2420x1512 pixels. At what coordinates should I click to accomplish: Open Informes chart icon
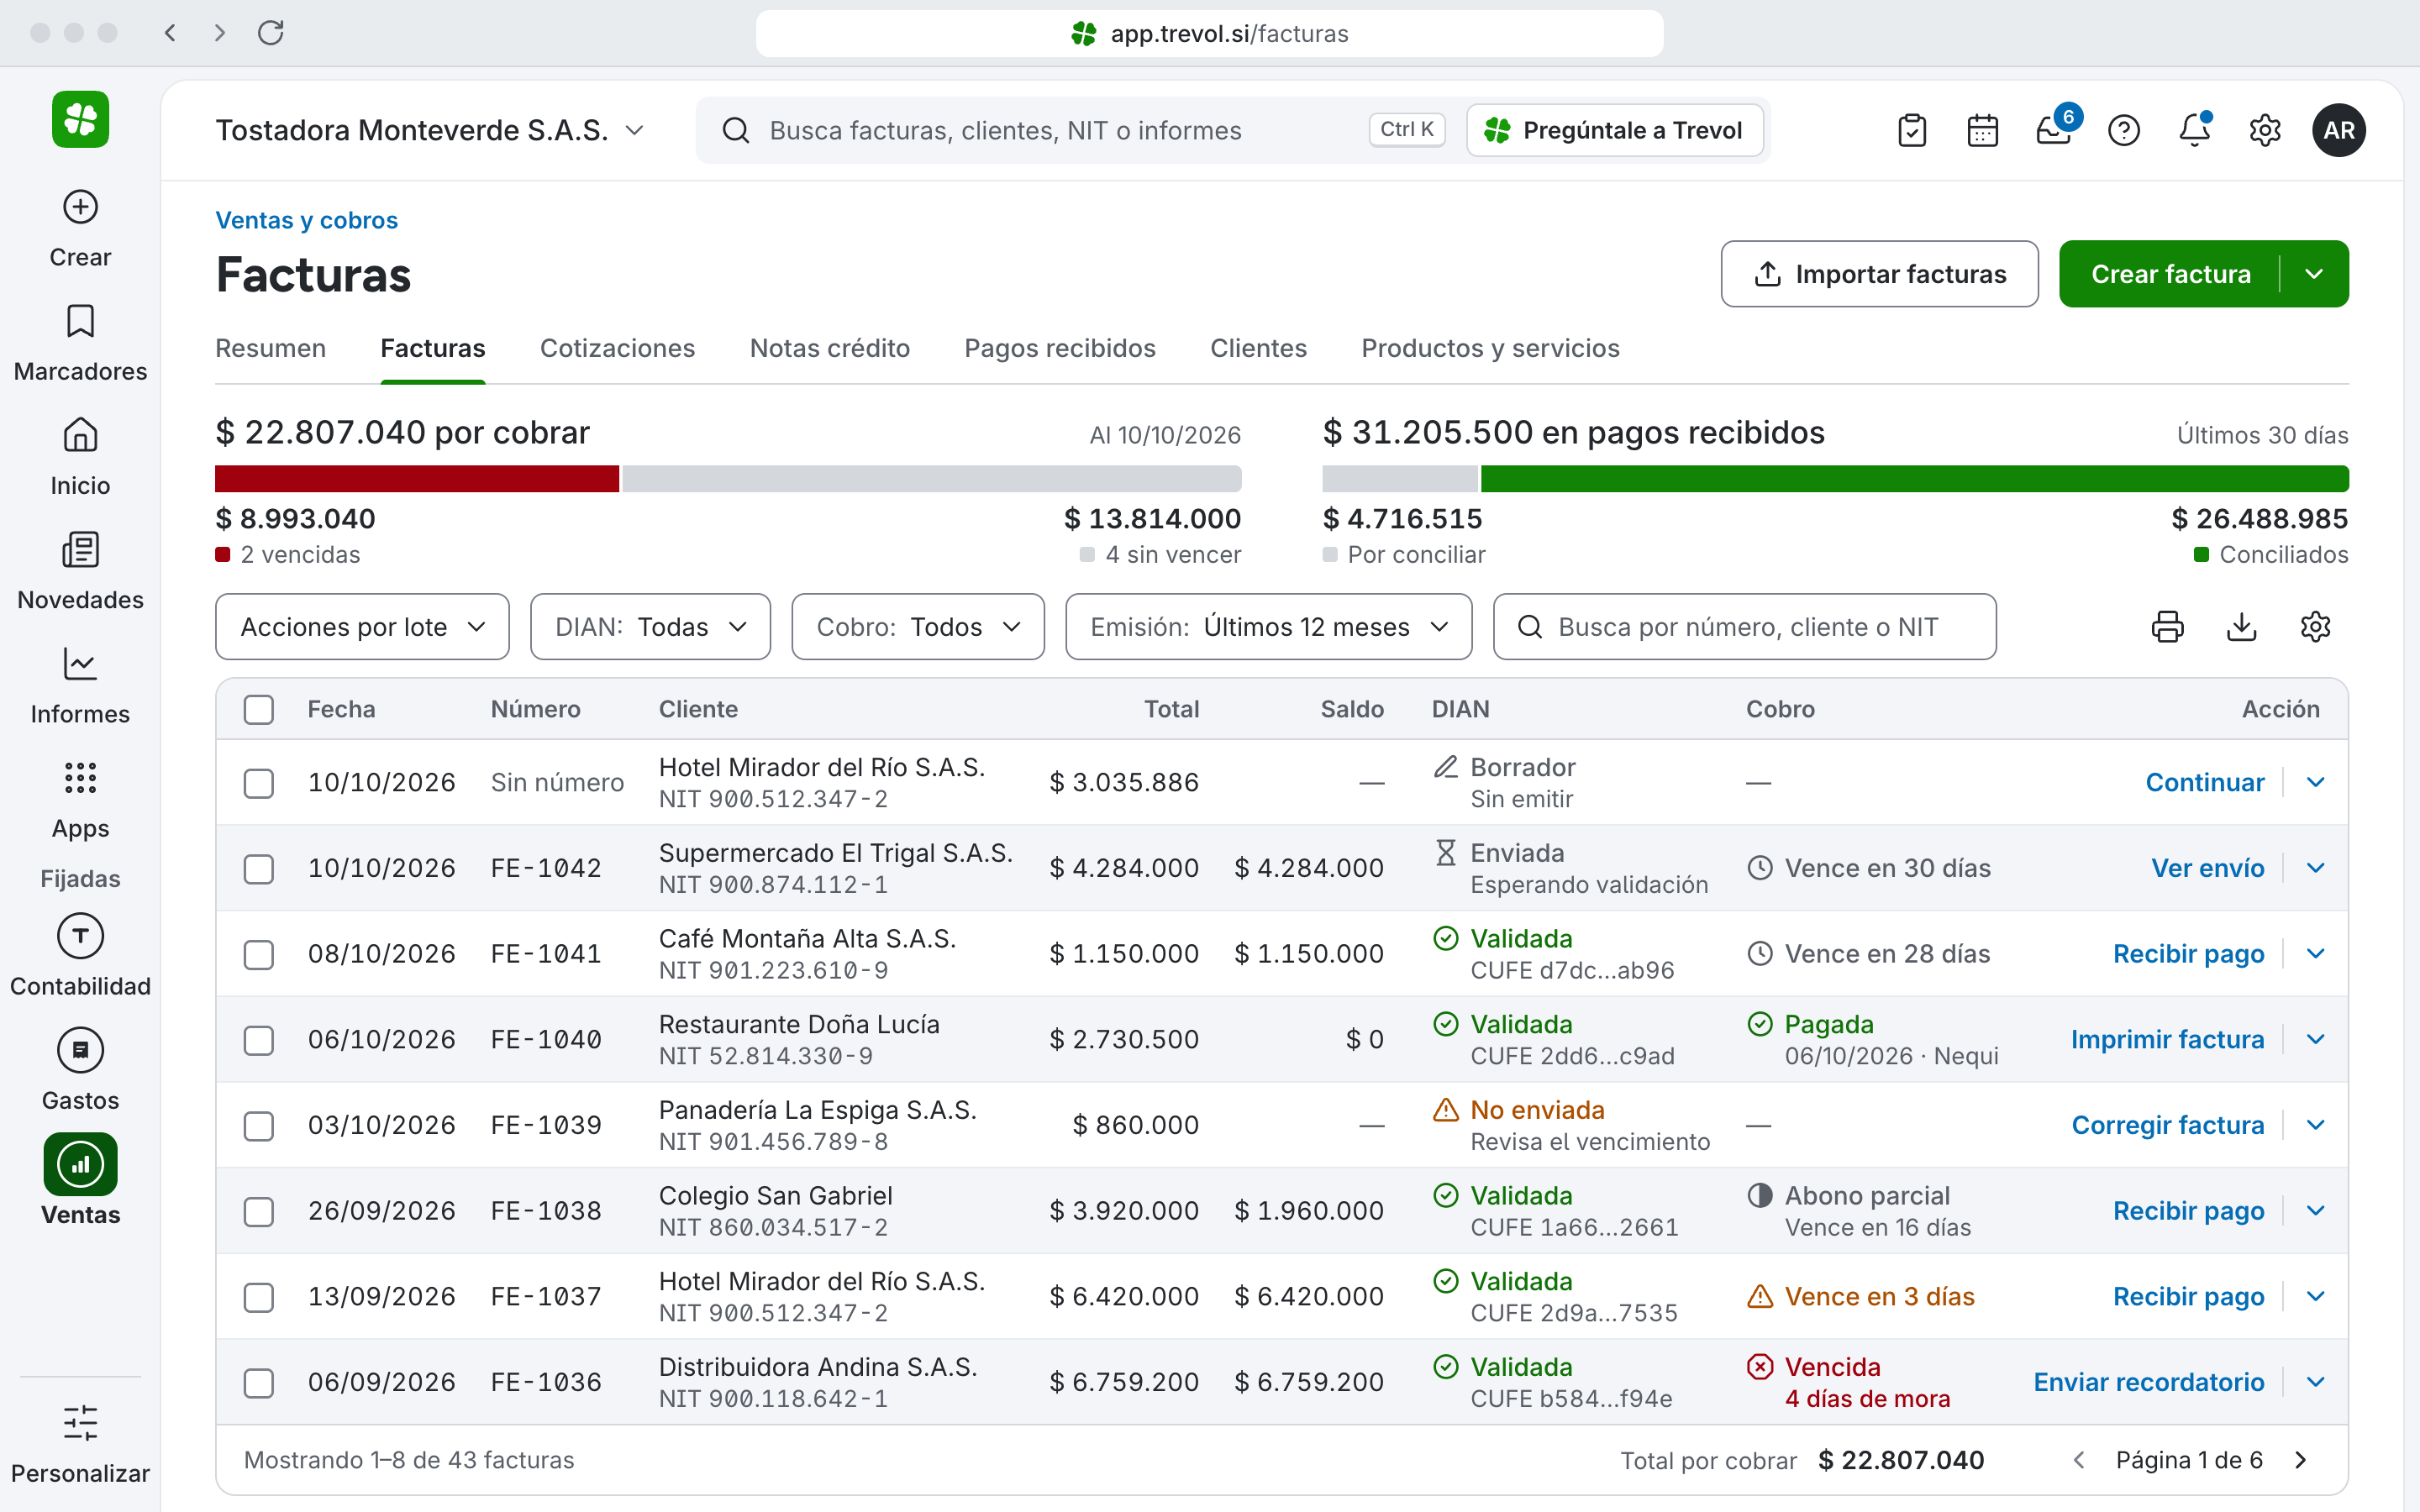pos(80,664)
